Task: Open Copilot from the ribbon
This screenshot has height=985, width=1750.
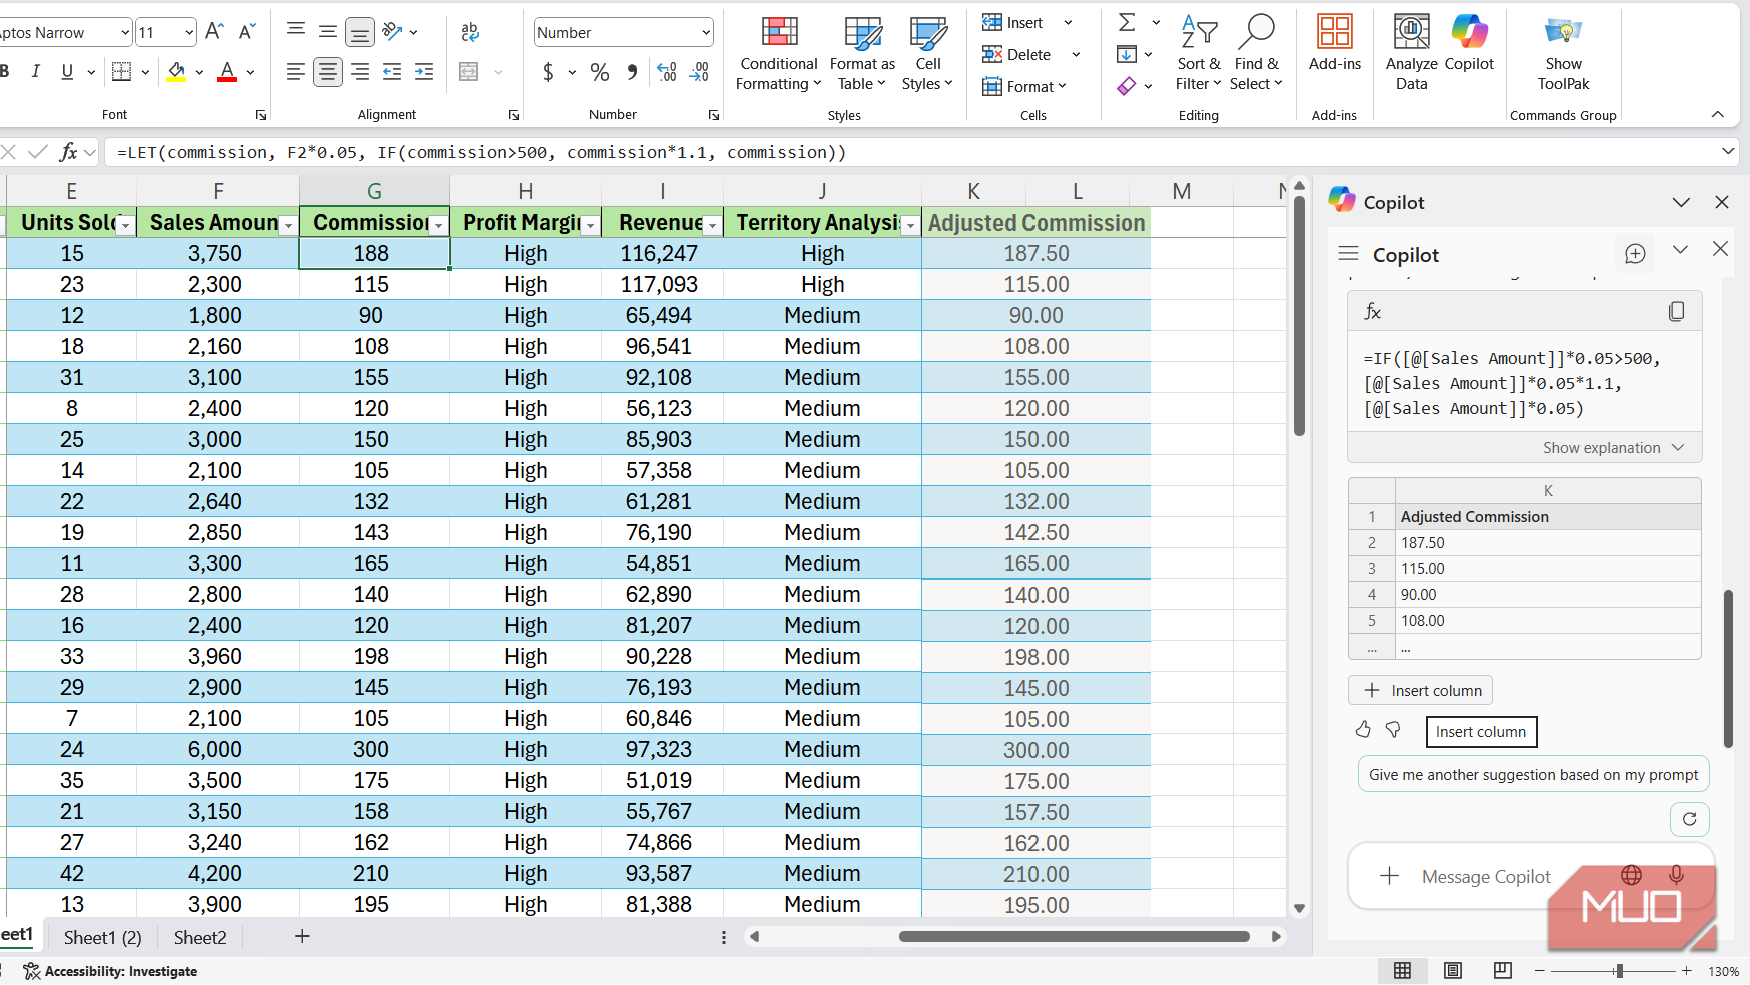Action: (1469, 44)
